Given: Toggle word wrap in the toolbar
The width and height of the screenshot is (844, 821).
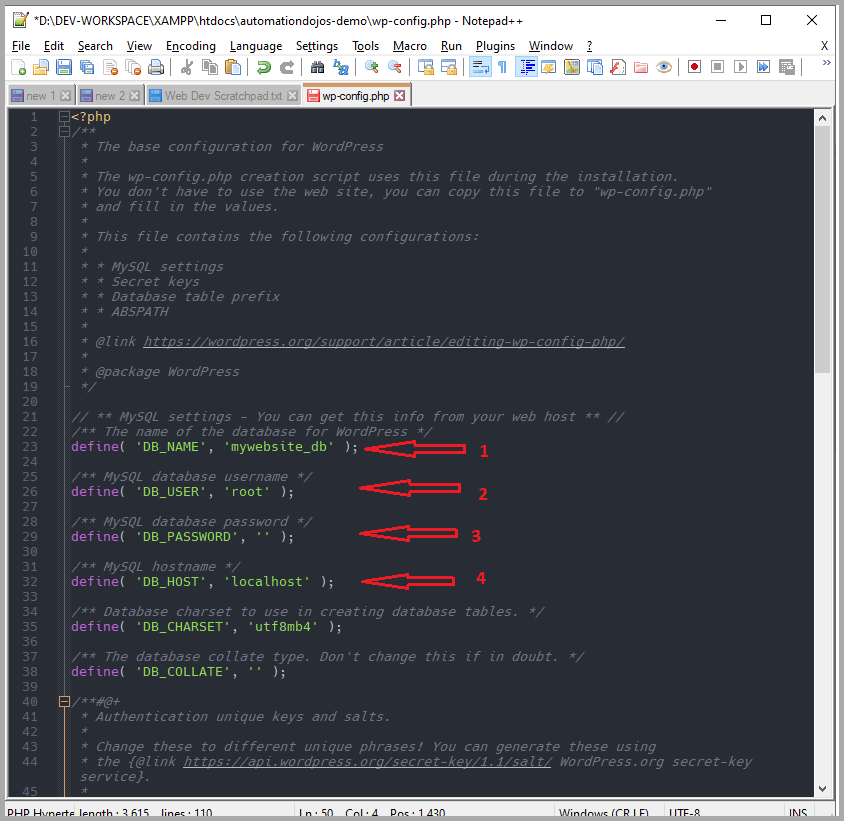Looking at the screenshot, I should click(479, 67).
